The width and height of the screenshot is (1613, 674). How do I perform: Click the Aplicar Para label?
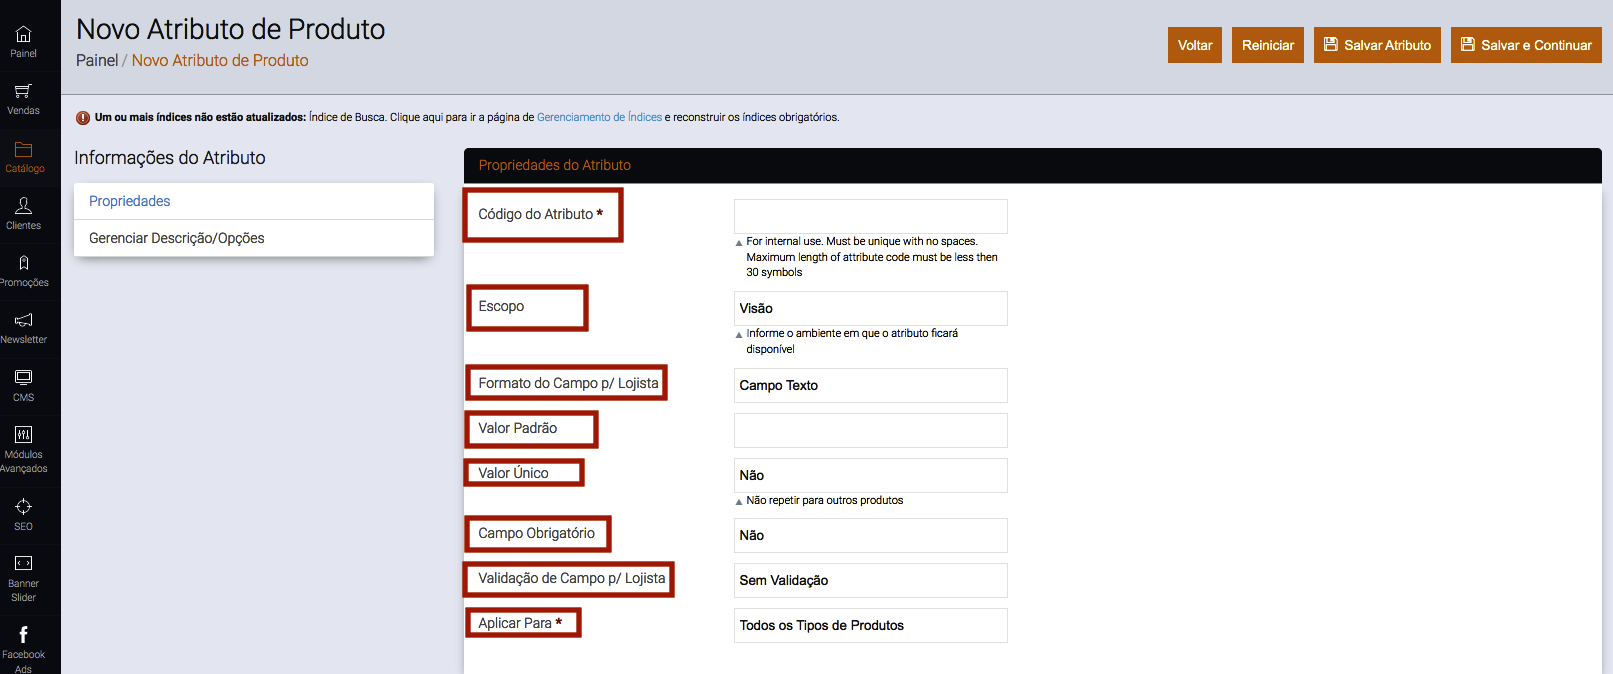[x=520, y=623]
